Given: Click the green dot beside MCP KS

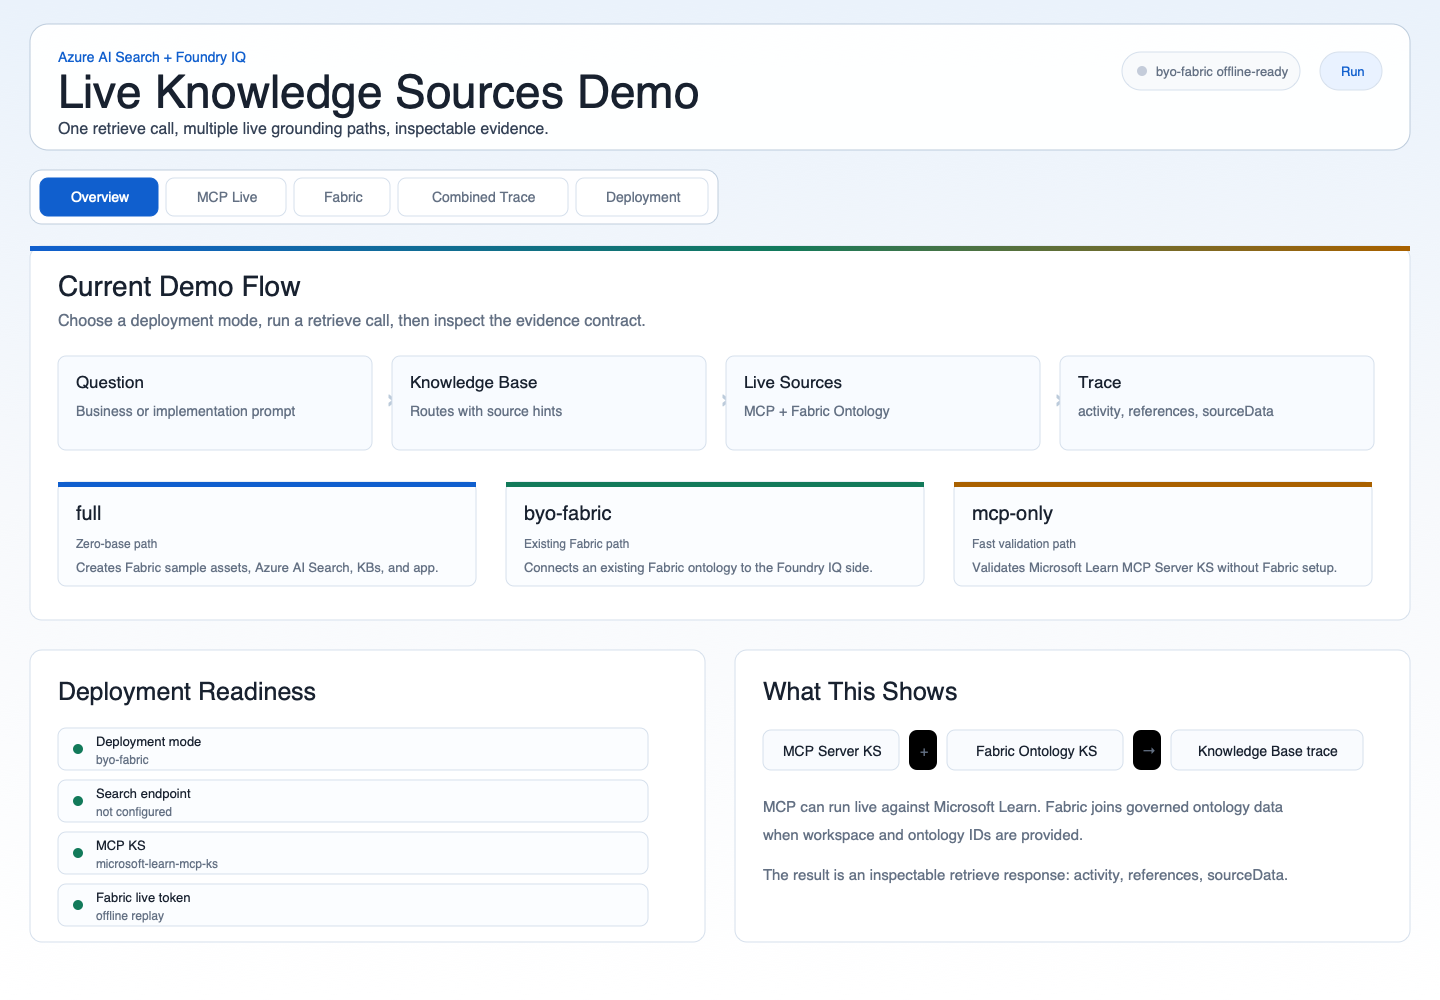Looking at the screenshot, I should click(78, 853).
